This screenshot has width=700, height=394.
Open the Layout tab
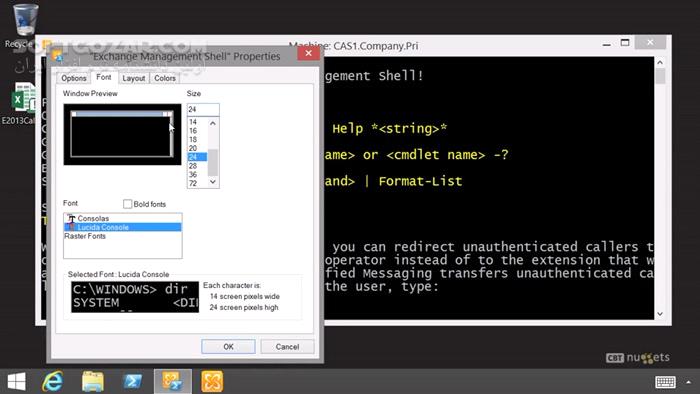click(x=133, y=78)
